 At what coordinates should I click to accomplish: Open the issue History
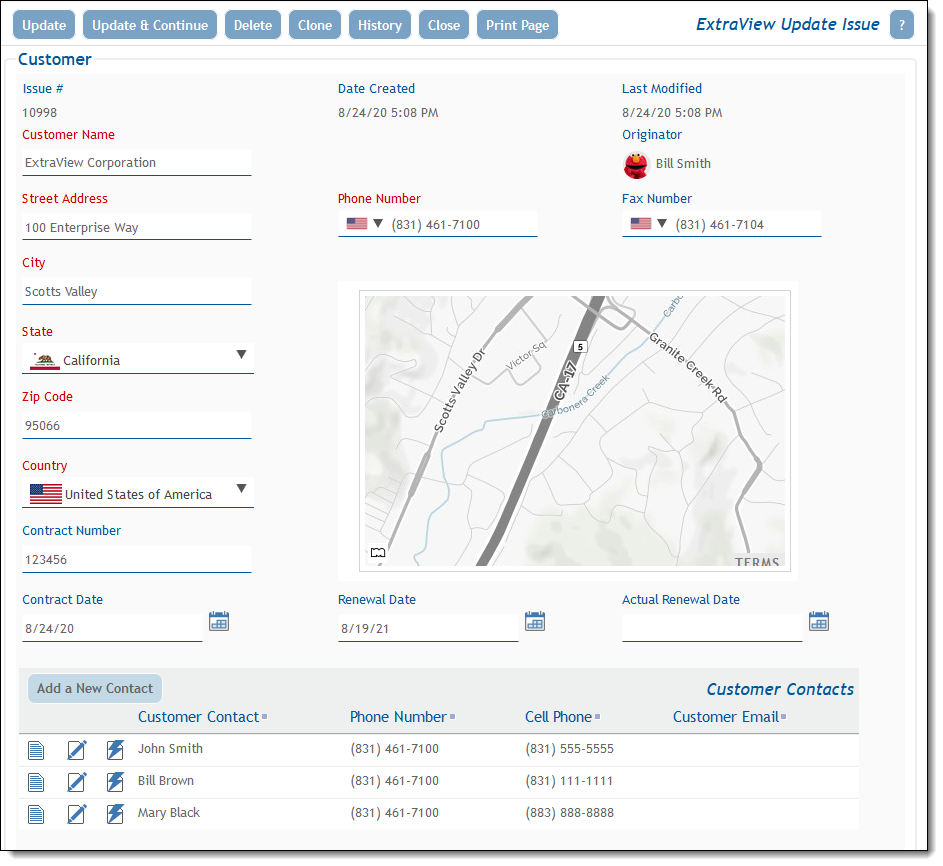tap(379, 25)
